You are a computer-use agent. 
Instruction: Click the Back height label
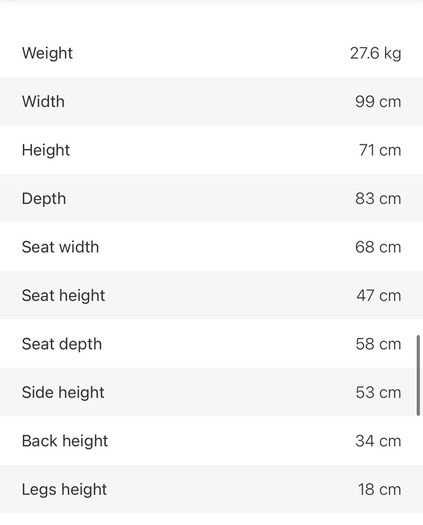tap(65, 441)
